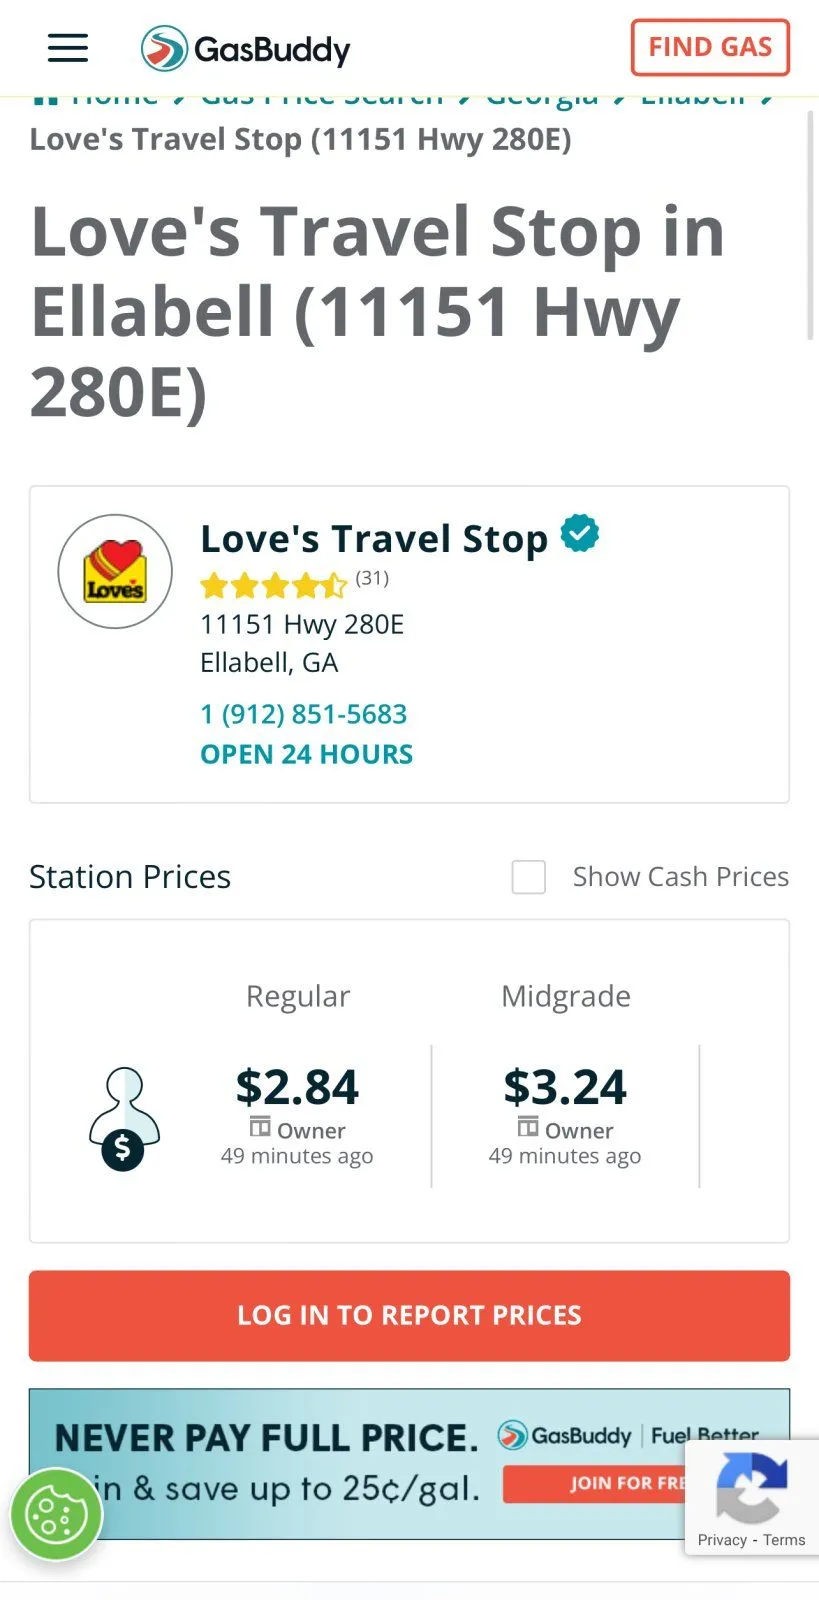Open the hamburger navigation menu
Screen dimensions: 819x1600
tap(68, 48)
